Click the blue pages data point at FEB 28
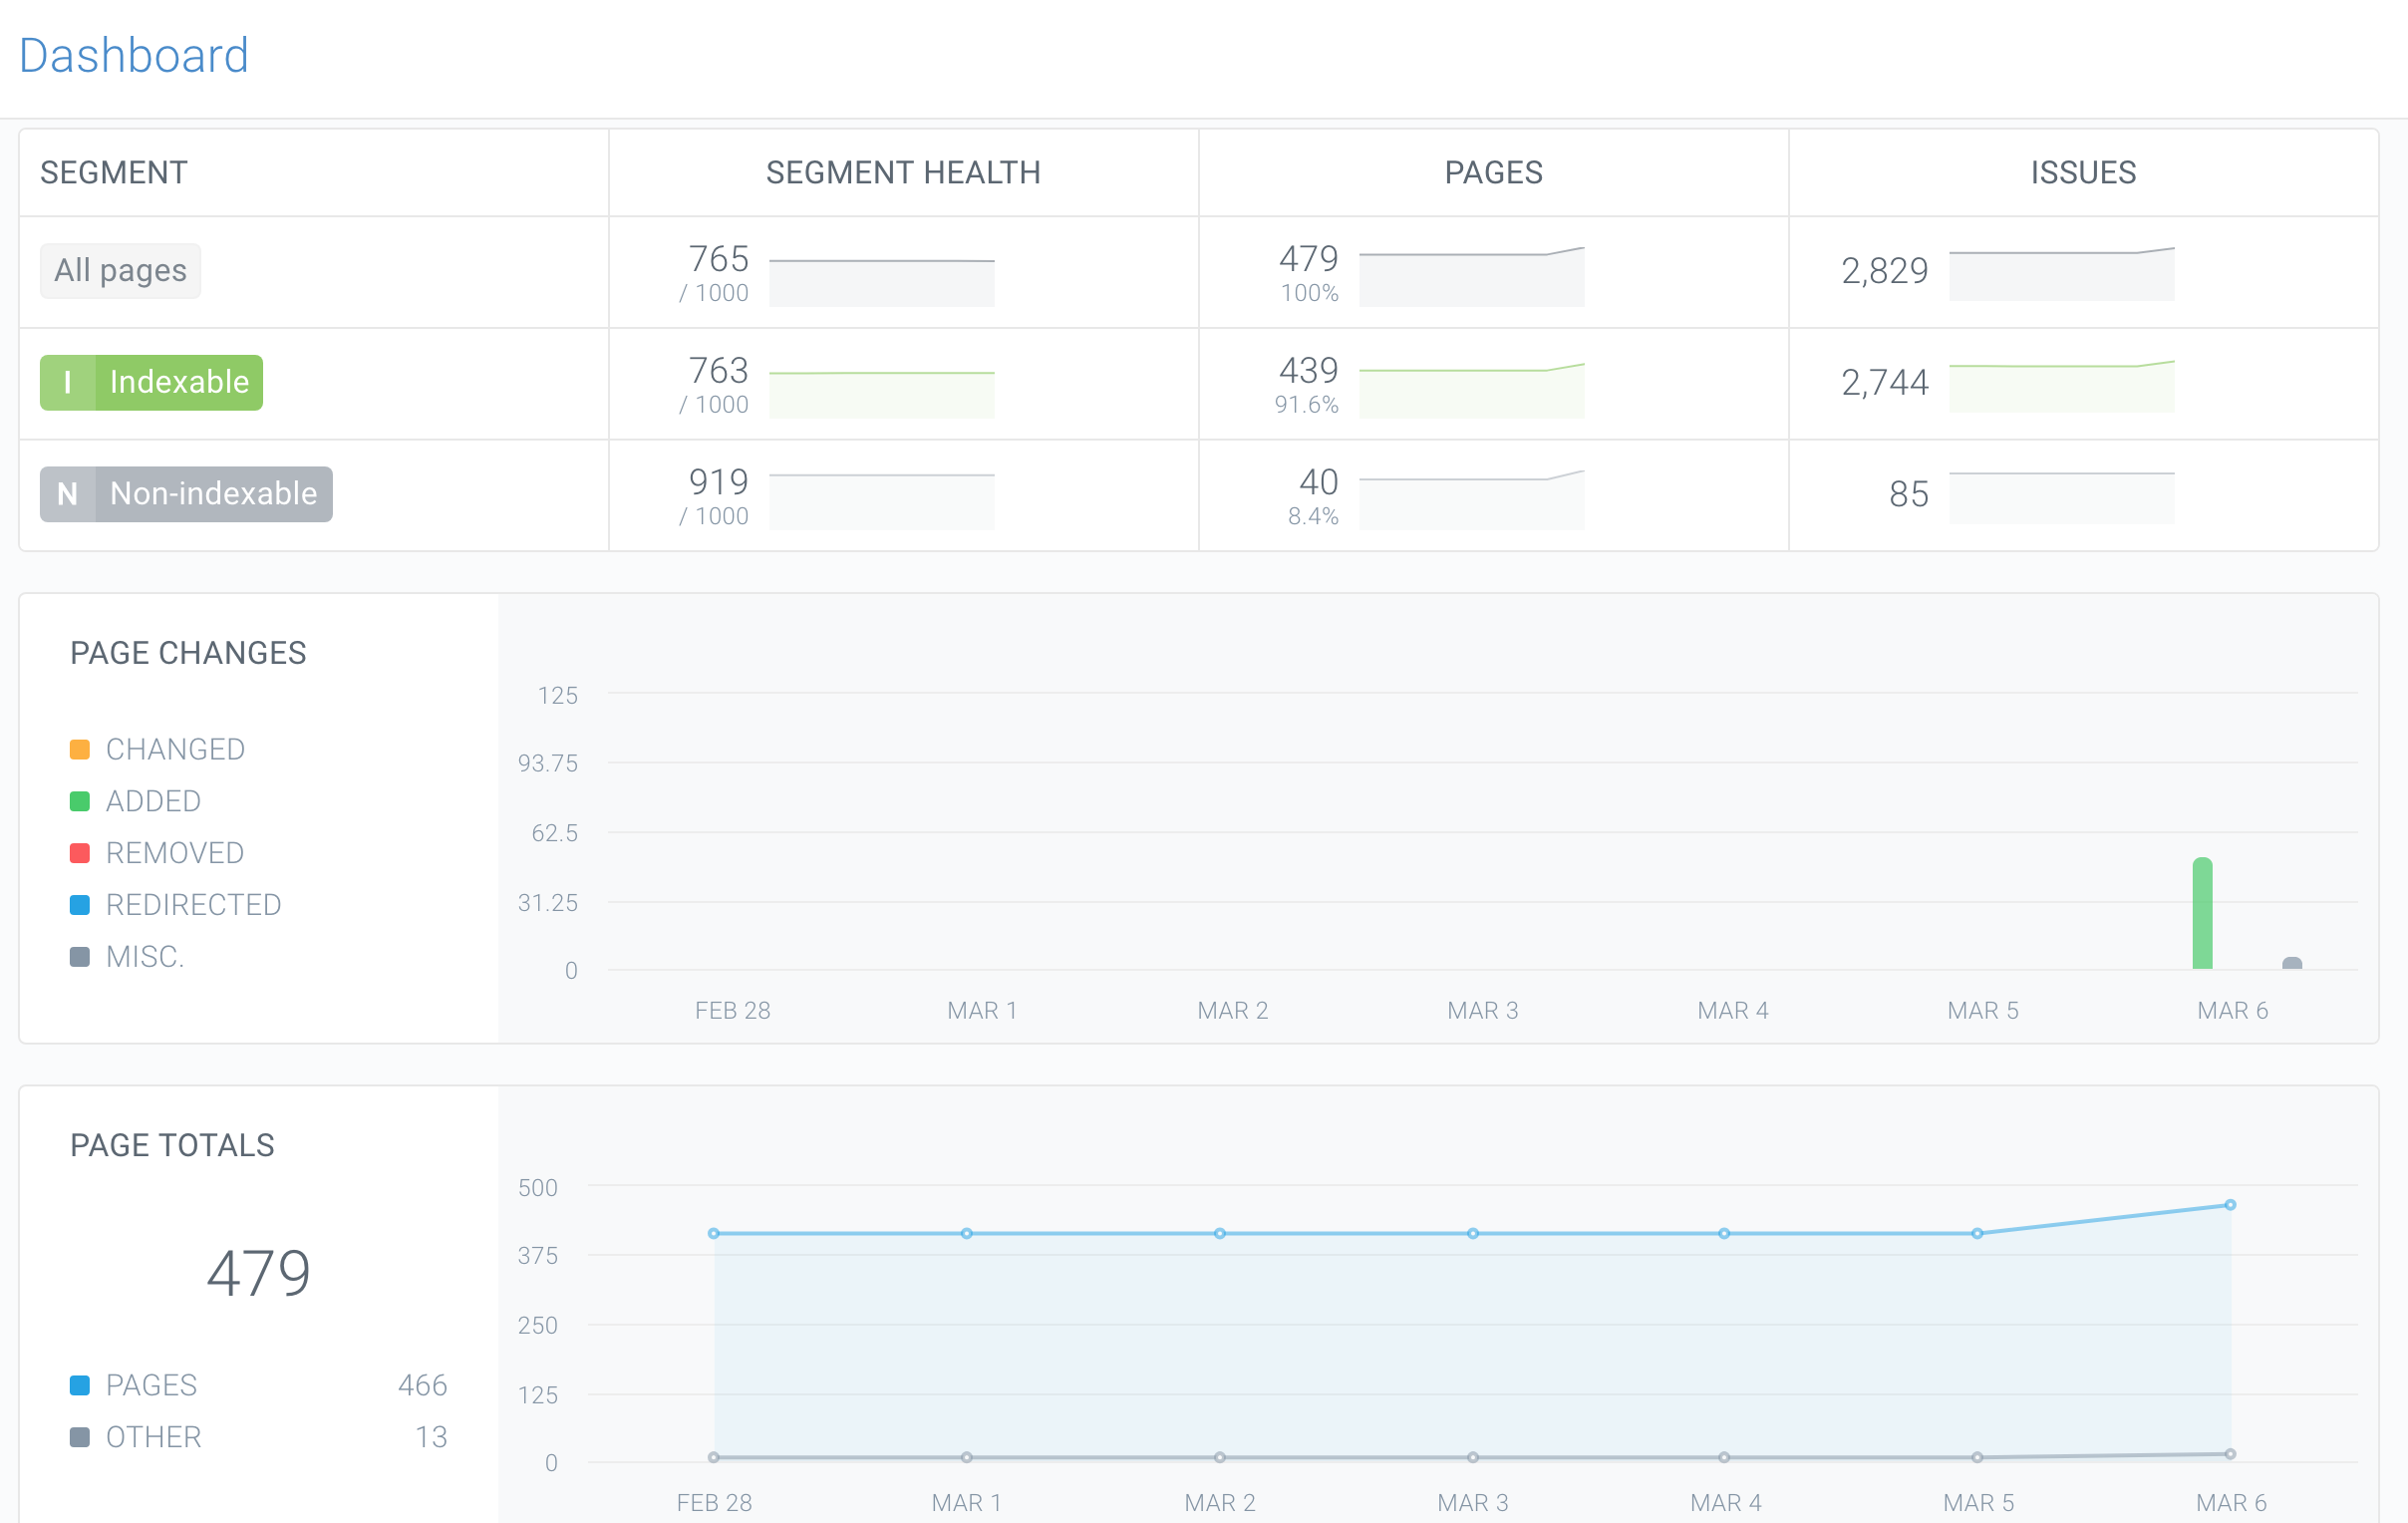Image resolution: width=2408 pixels, height=1523 pixels. click(x=713, y=1234)
